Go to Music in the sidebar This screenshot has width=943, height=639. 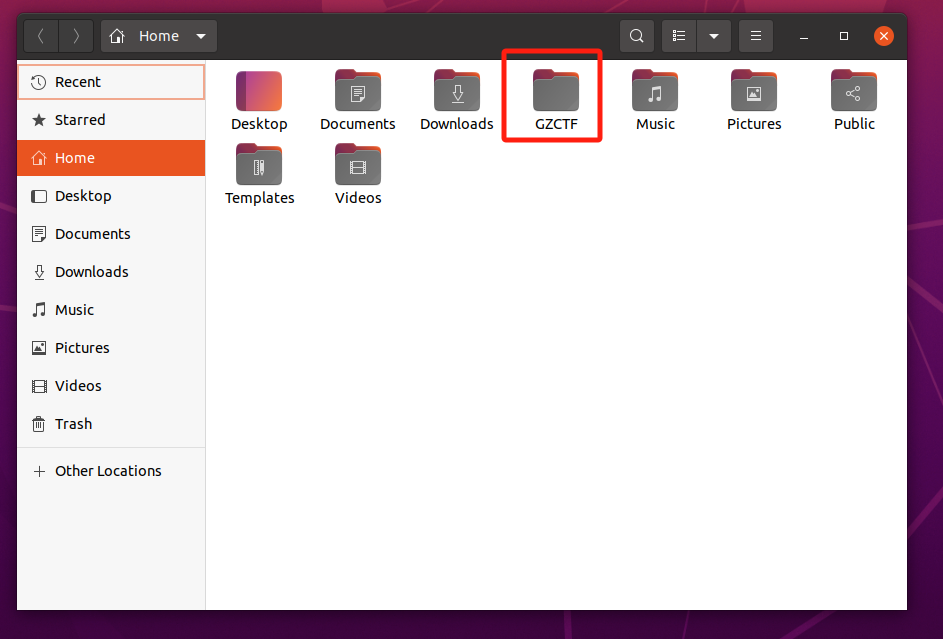pyautogui.click(x=111, y=310)
